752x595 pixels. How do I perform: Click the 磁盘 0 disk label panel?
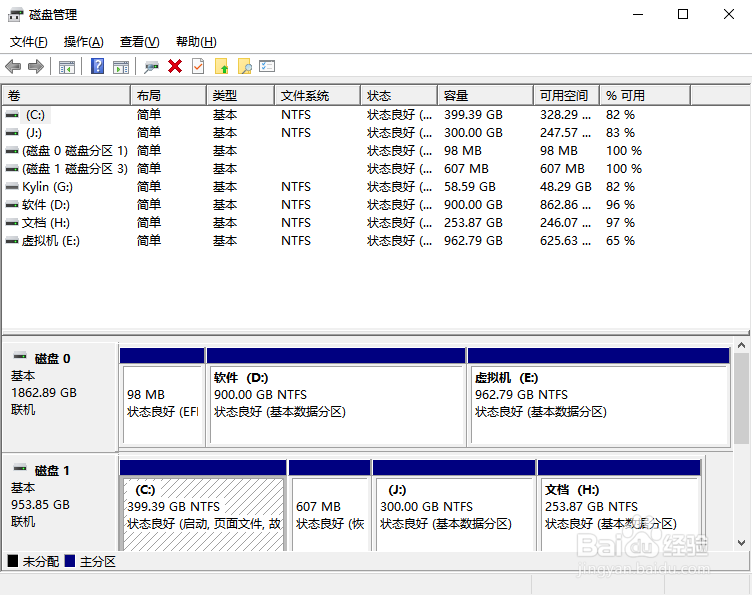coord(60,397)
